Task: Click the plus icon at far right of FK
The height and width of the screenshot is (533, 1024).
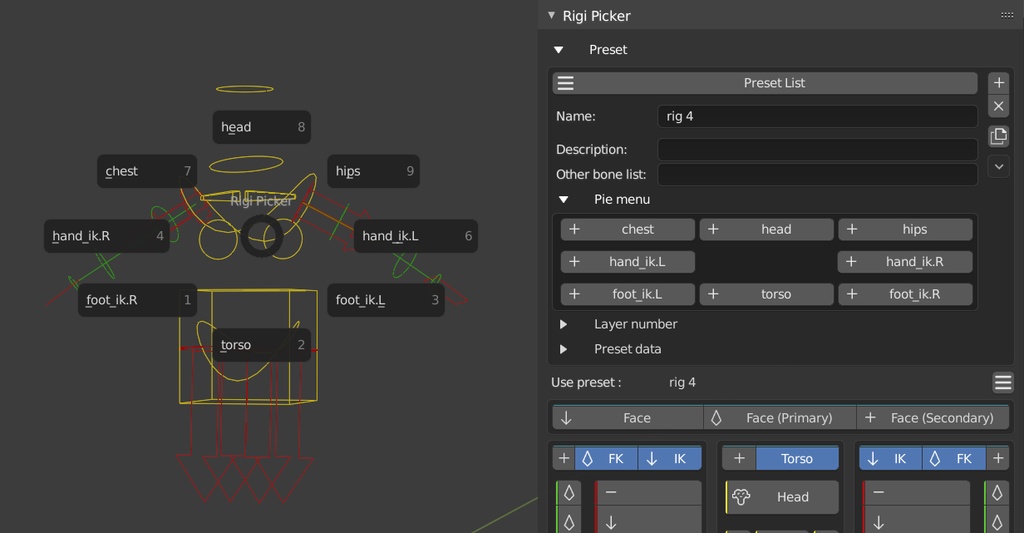Action: [998, 459]
